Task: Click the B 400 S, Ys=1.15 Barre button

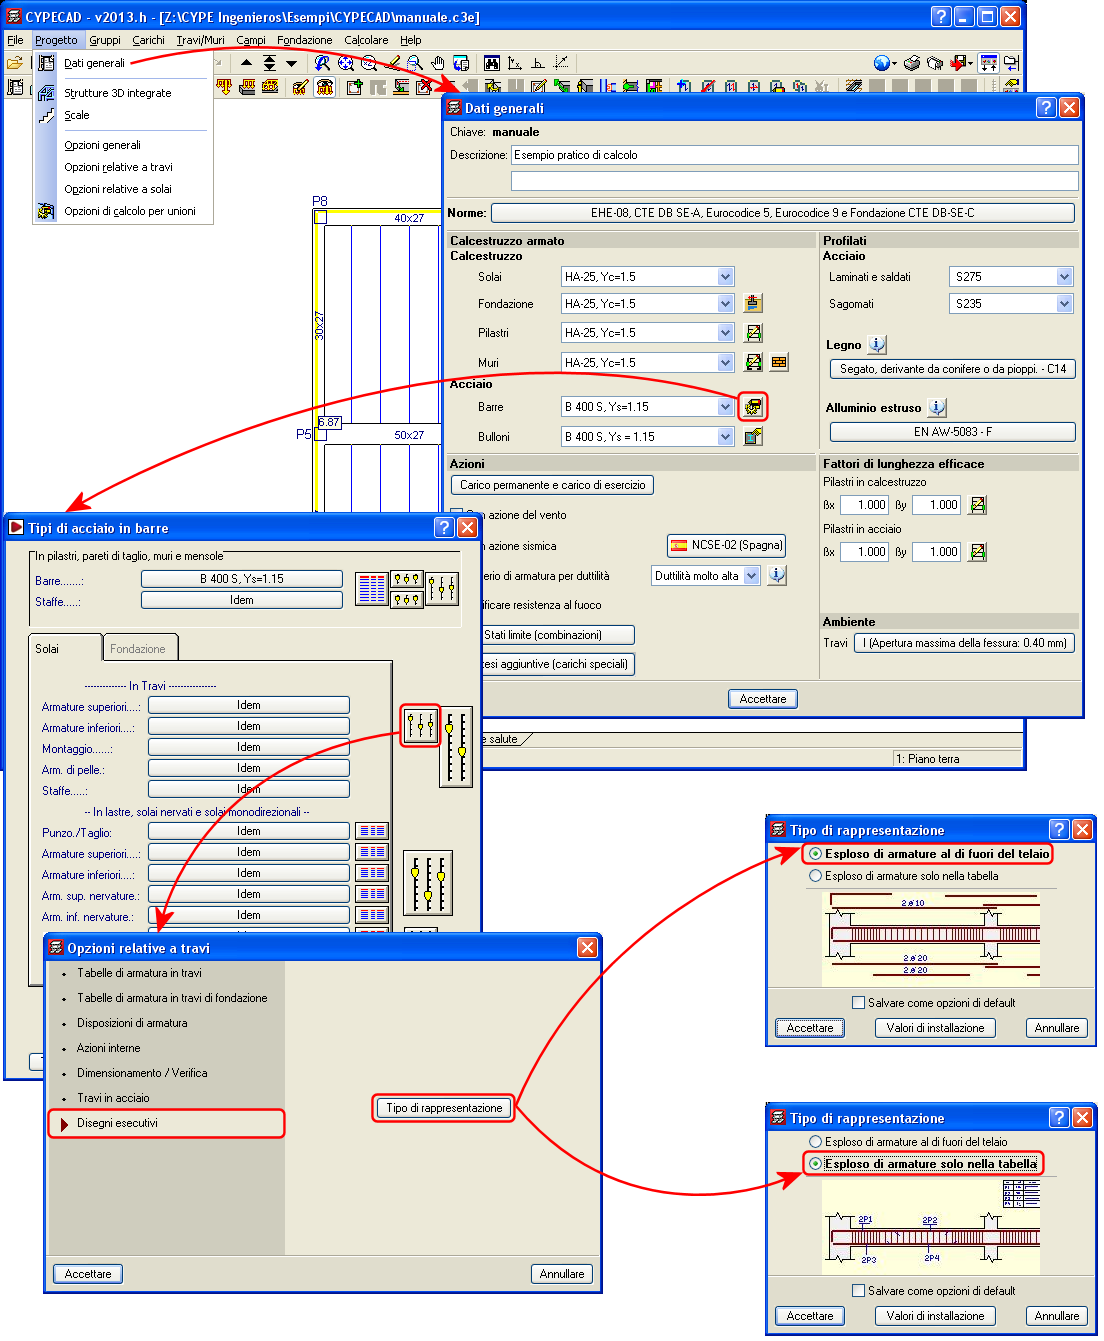Action: point(242,579)
